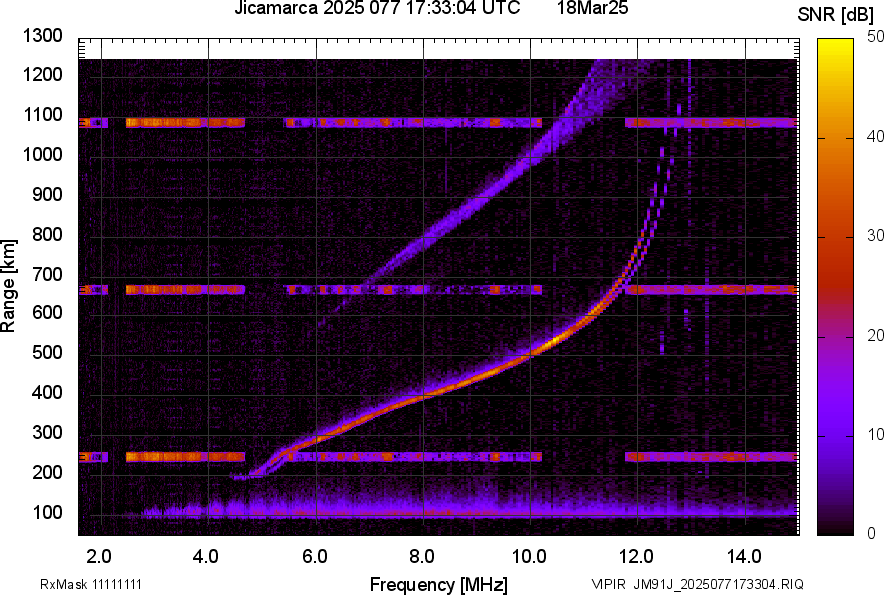Click the 900 range axis value

47,194
